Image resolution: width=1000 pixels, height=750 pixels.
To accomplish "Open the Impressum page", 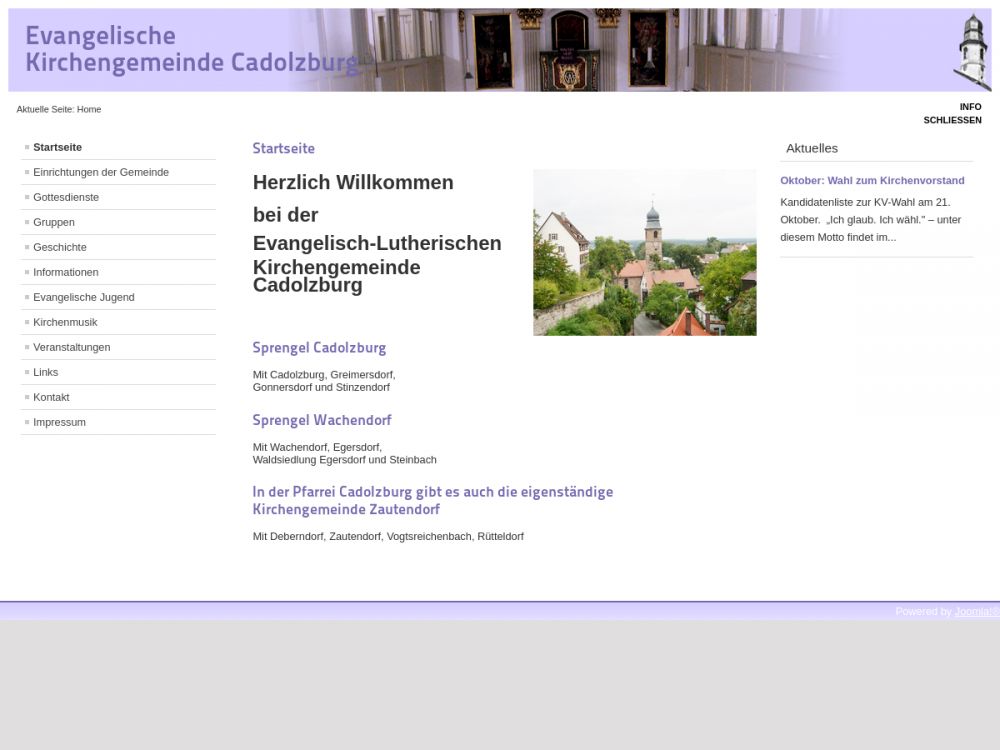I will [x=59, y=422].
